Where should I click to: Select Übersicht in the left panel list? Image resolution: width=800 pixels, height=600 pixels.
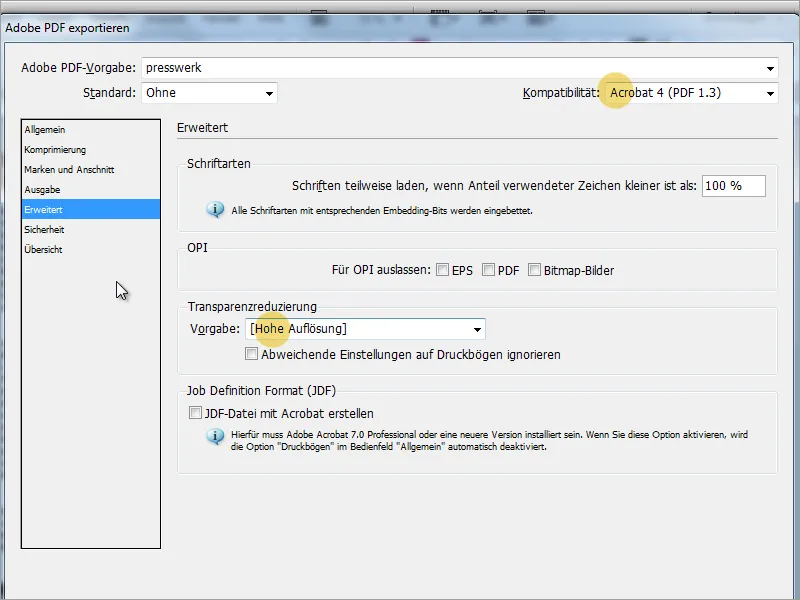pos(91,249)
